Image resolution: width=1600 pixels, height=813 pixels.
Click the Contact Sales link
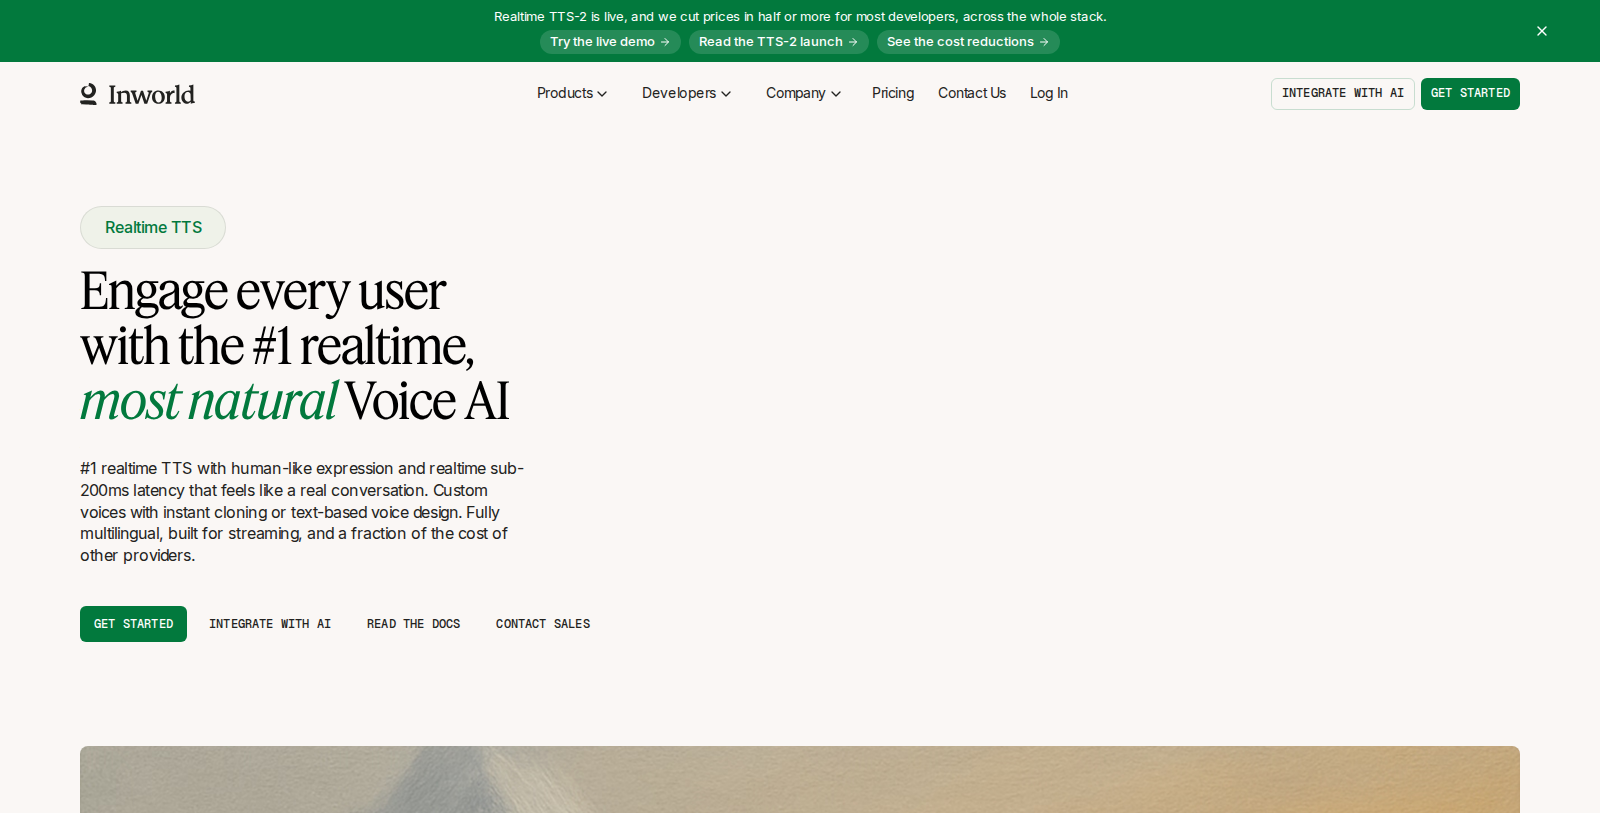(543, 624)
